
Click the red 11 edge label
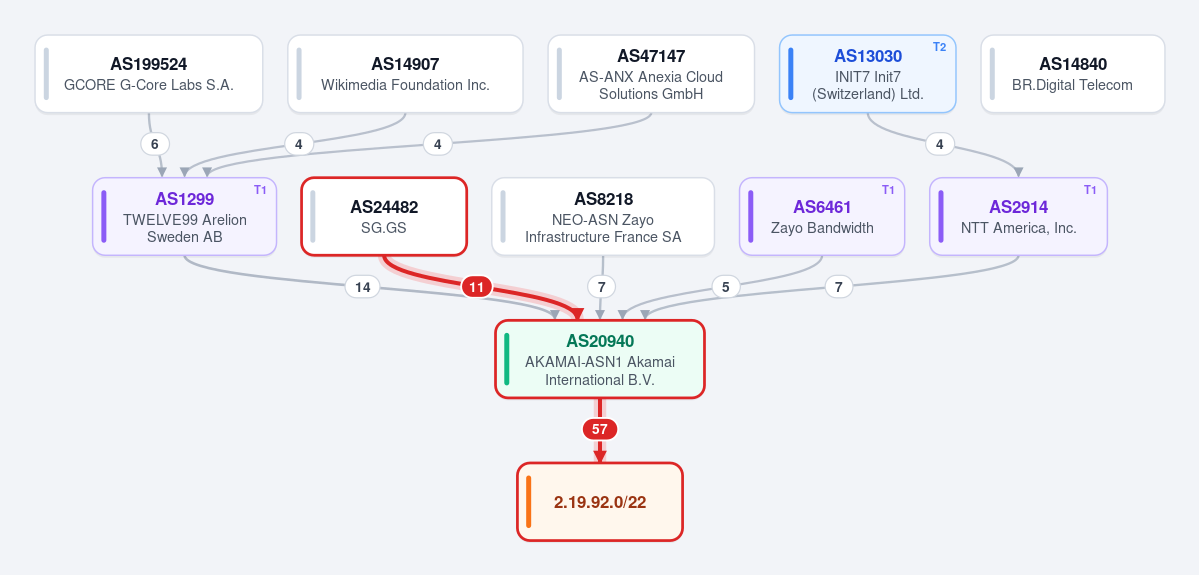pos(476,288)
